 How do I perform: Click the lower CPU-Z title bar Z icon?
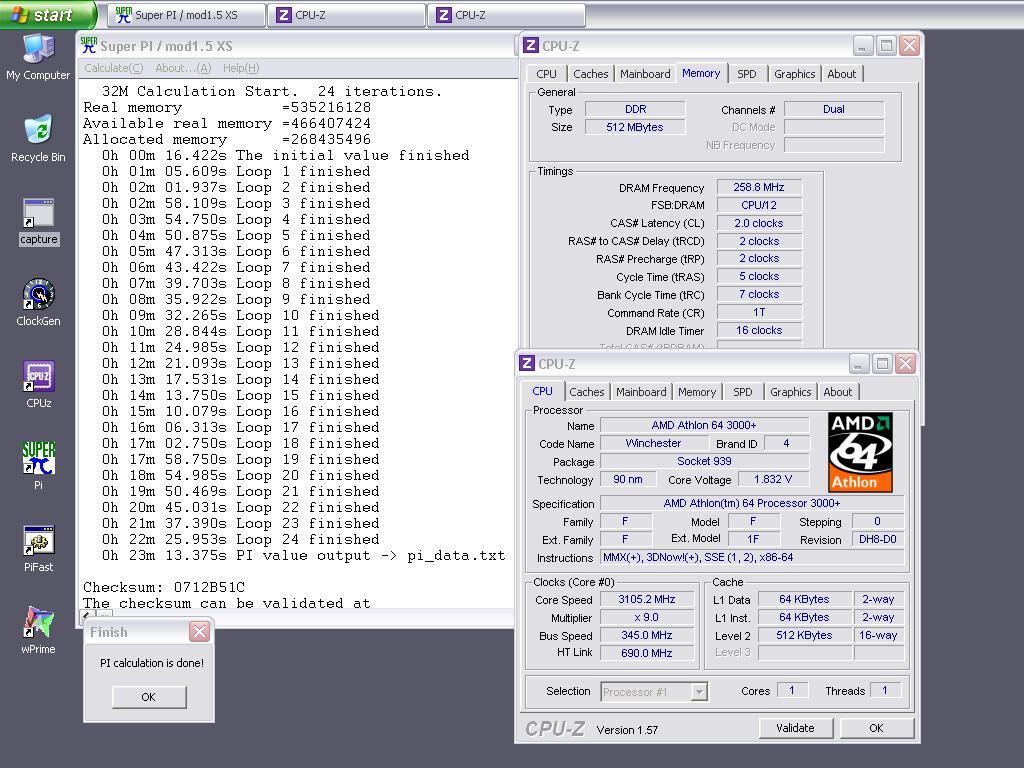(527, 363)
